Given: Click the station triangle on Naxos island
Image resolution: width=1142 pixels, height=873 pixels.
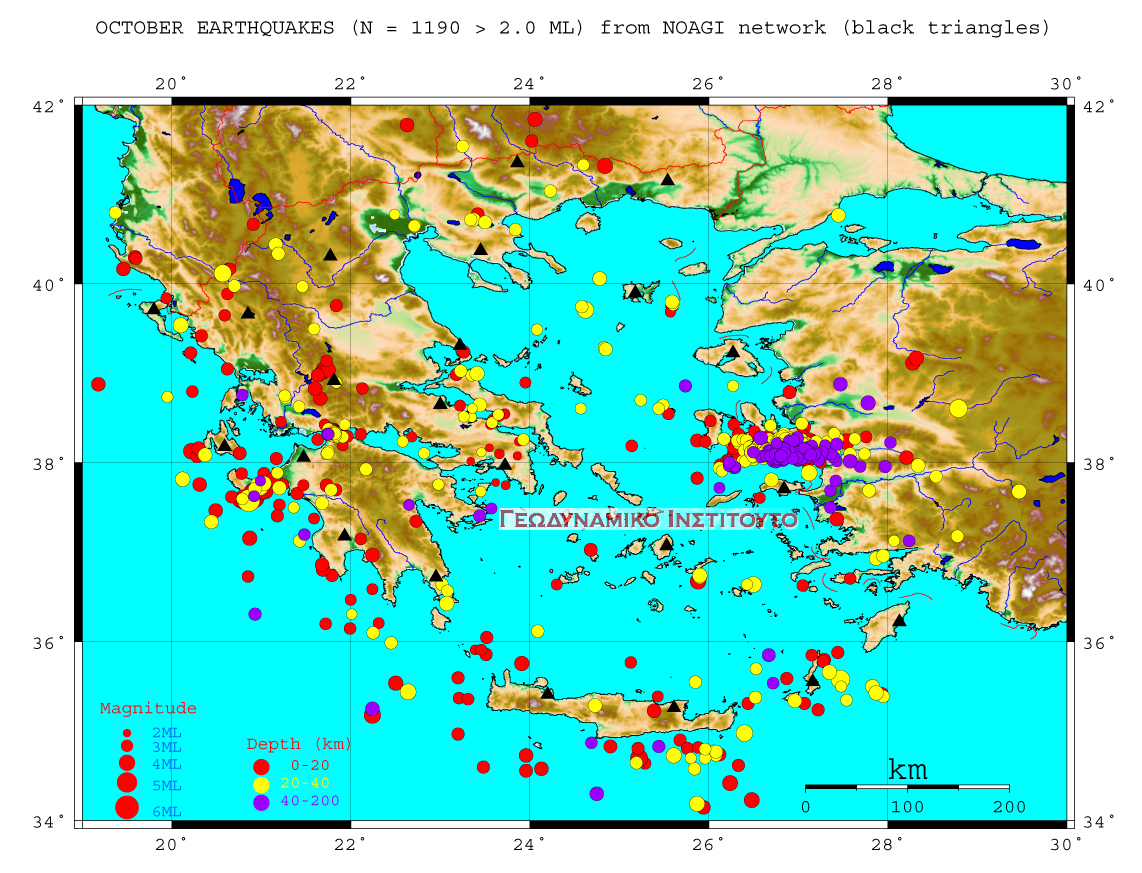Looking at the screenshot, I should click(666, 545).
